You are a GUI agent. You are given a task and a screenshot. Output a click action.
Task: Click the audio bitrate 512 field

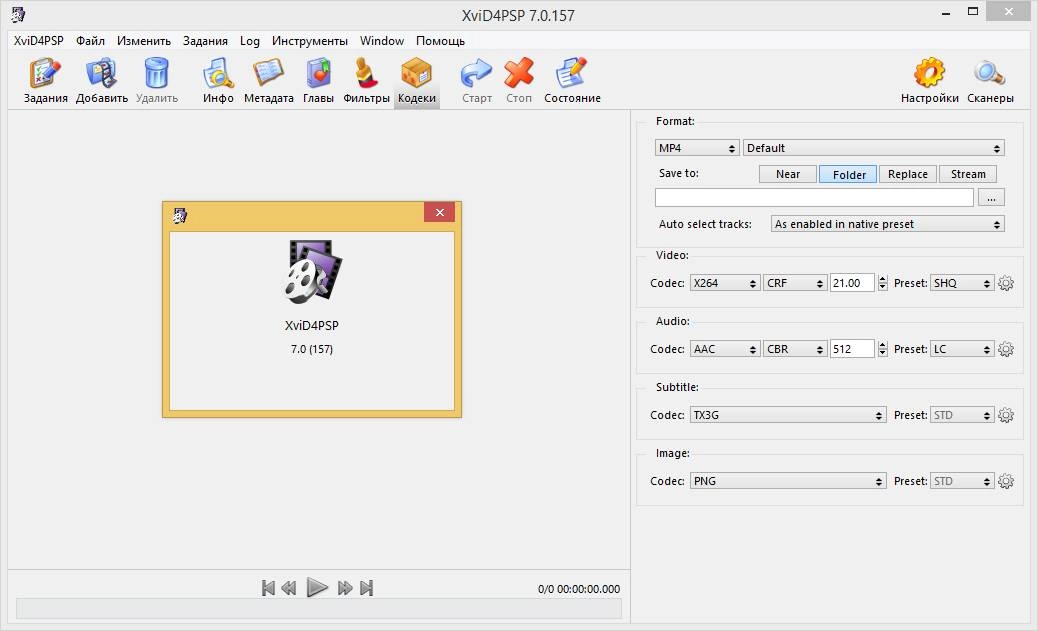(x=852, y=349)
